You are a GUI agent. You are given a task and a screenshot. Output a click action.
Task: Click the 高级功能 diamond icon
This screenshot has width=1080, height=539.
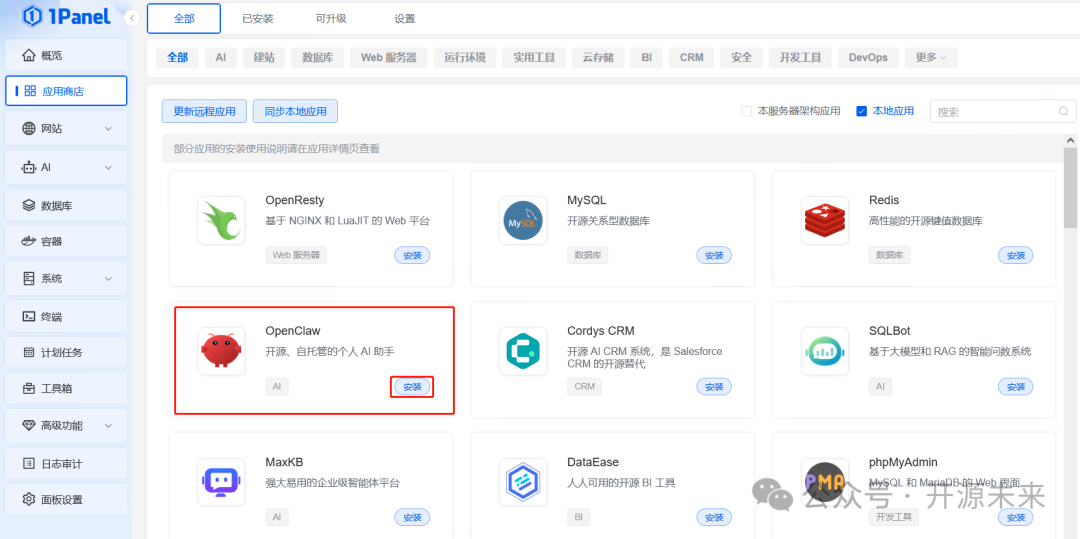coord(28,425)
